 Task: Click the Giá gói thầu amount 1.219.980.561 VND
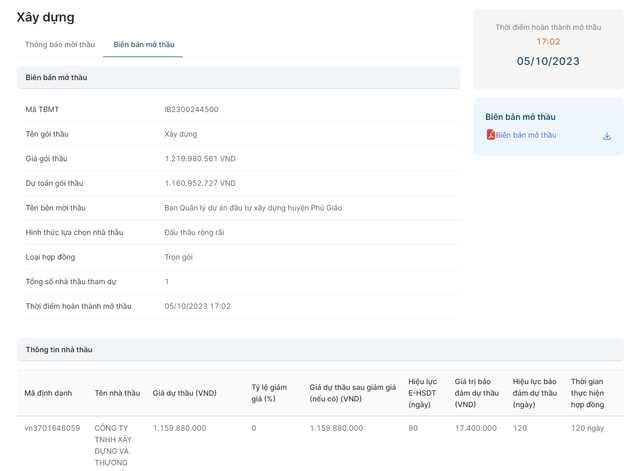pos(200,158)
